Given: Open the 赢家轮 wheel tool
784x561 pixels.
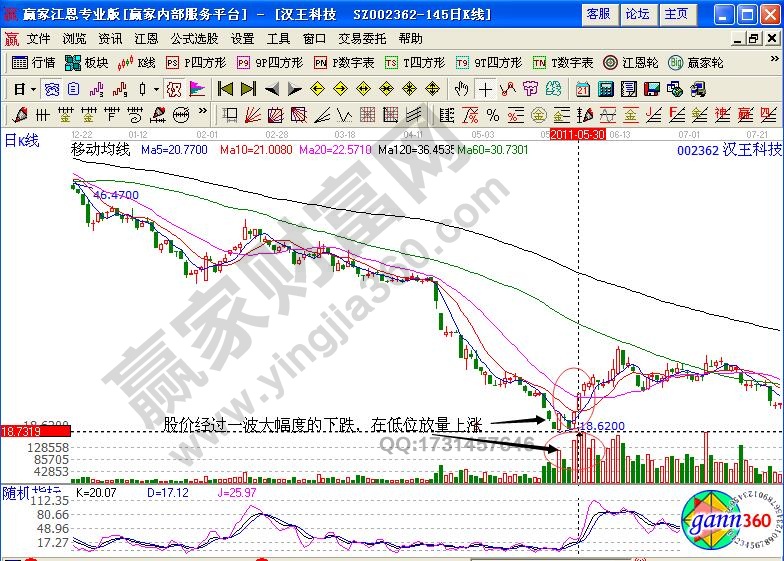Looking at the screenshot, I should tap(696, 62).
